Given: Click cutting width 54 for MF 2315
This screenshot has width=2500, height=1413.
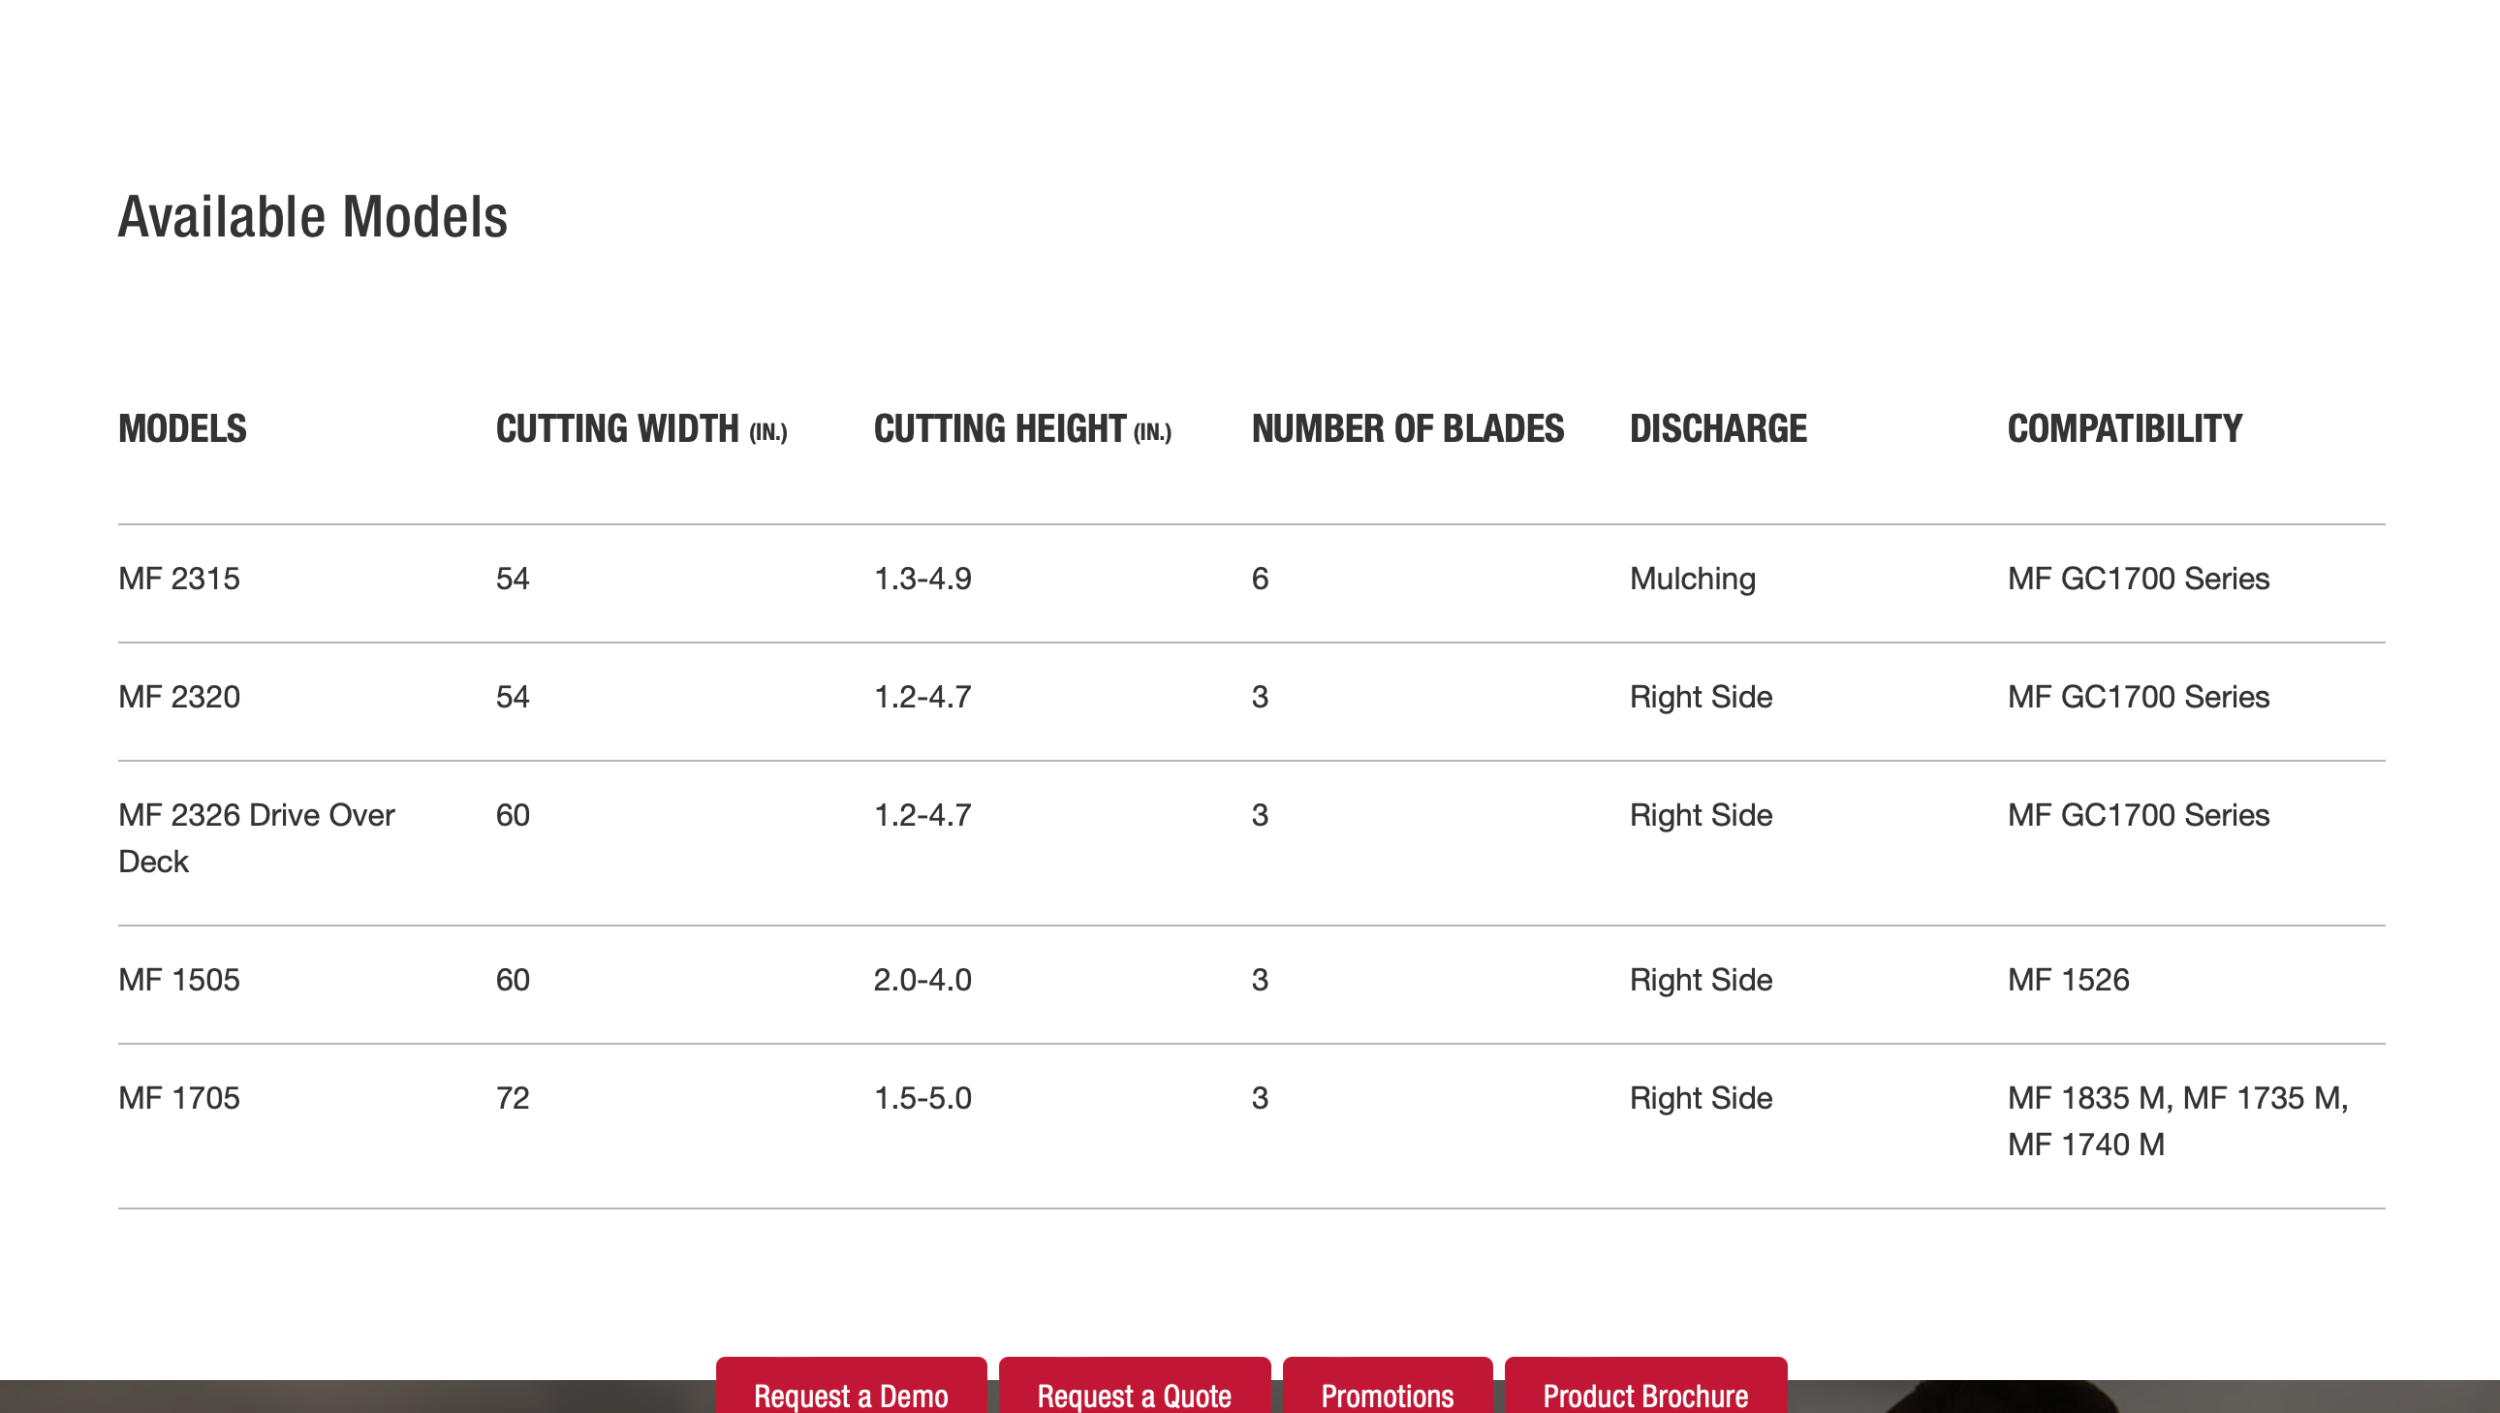Looking at the screenshot, I should (x=512, y=579).
